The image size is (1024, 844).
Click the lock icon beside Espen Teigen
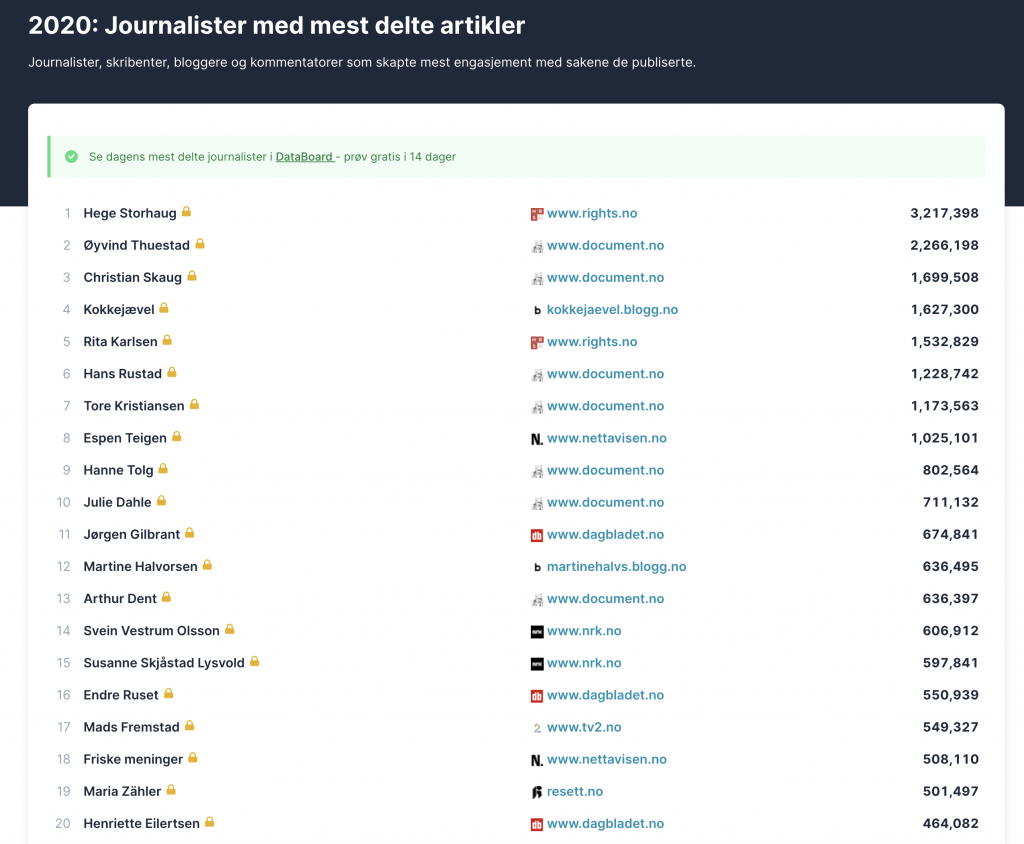[177, 436]
